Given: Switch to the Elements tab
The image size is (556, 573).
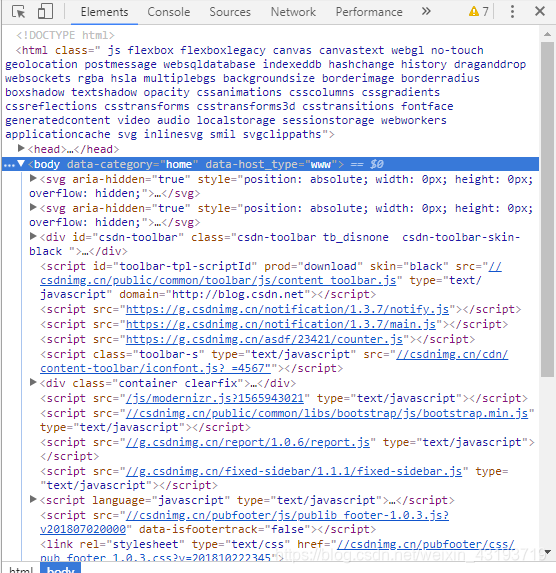Looking at the screenshot, I should 104,12.
